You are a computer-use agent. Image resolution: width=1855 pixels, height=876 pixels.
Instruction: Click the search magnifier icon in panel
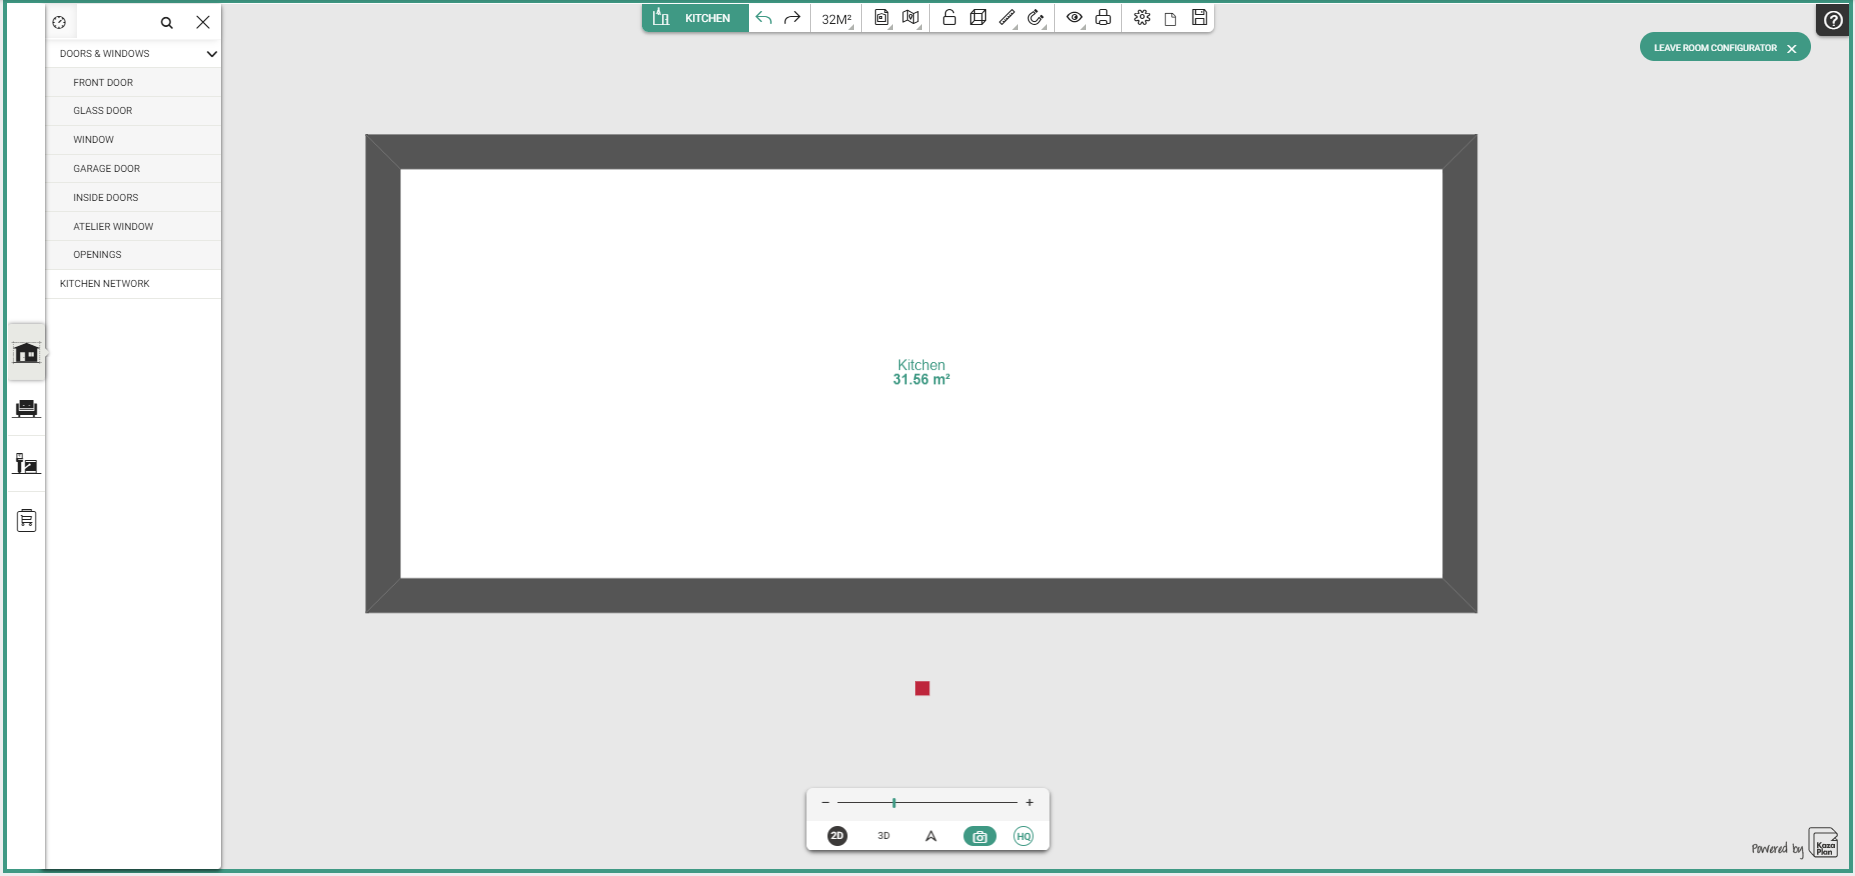[167, 22]
